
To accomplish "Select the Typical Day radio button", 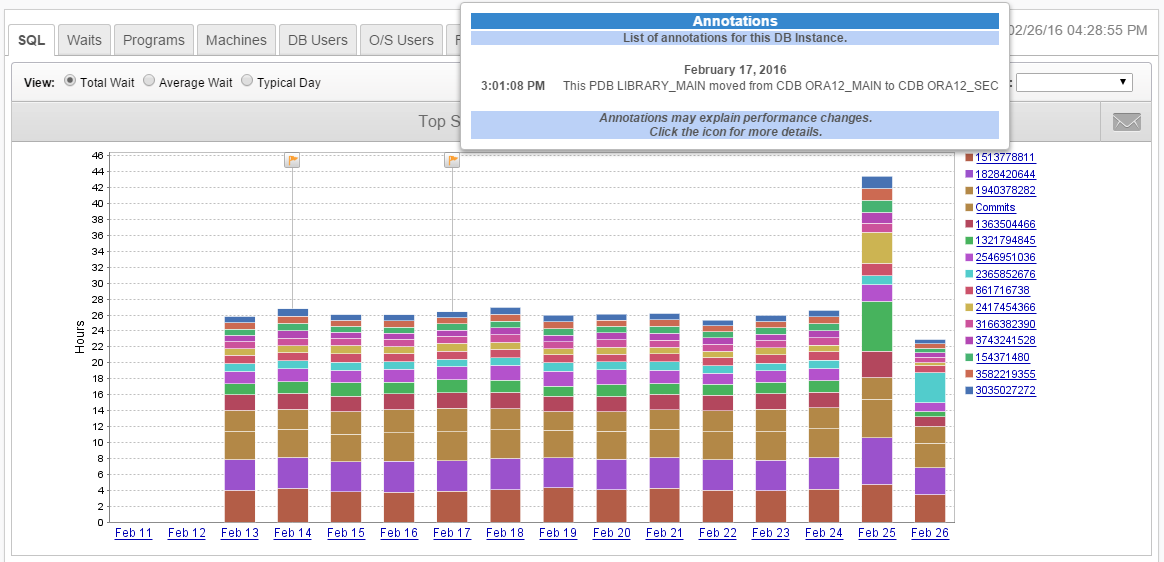I will coord(247,81).
